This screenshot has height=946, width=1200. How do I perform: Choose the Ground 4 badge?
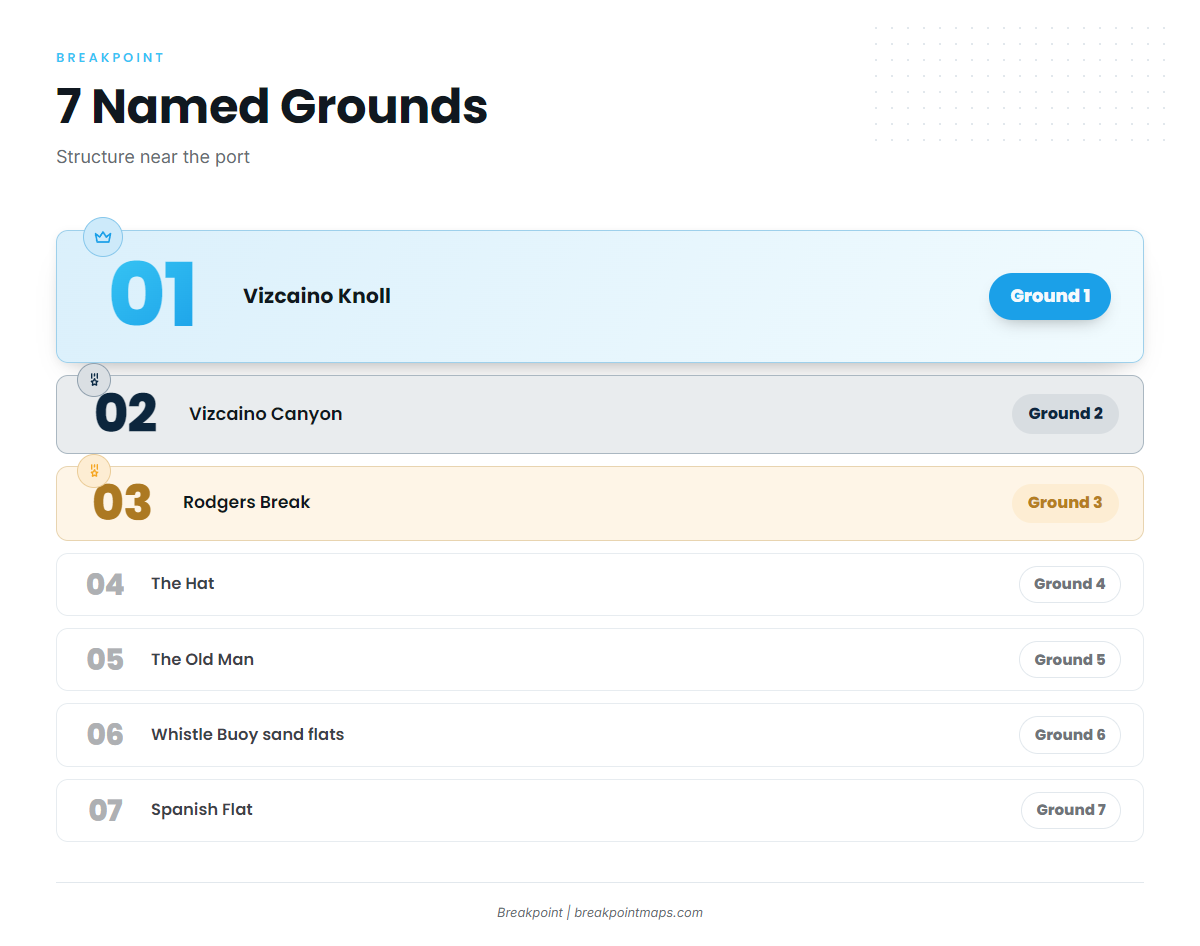[1070, 584]
